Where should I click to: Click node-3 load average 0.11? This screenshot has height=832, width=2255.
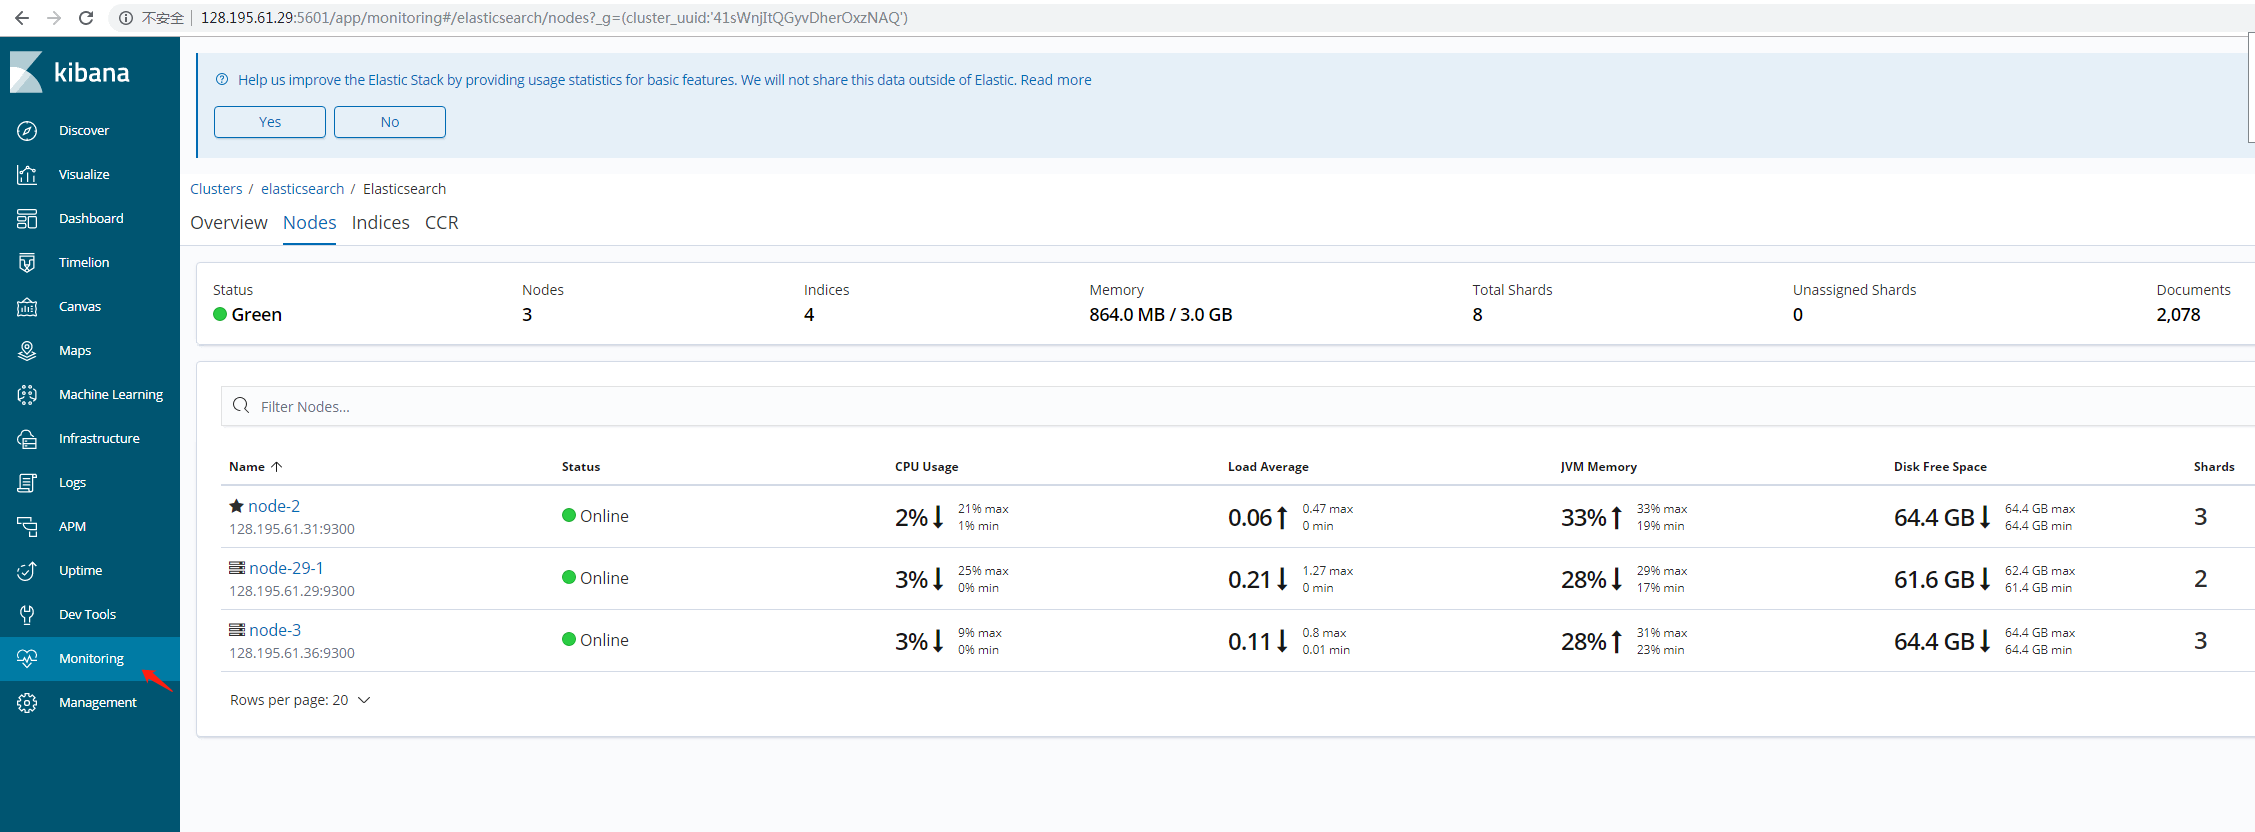pos(1249,642)
